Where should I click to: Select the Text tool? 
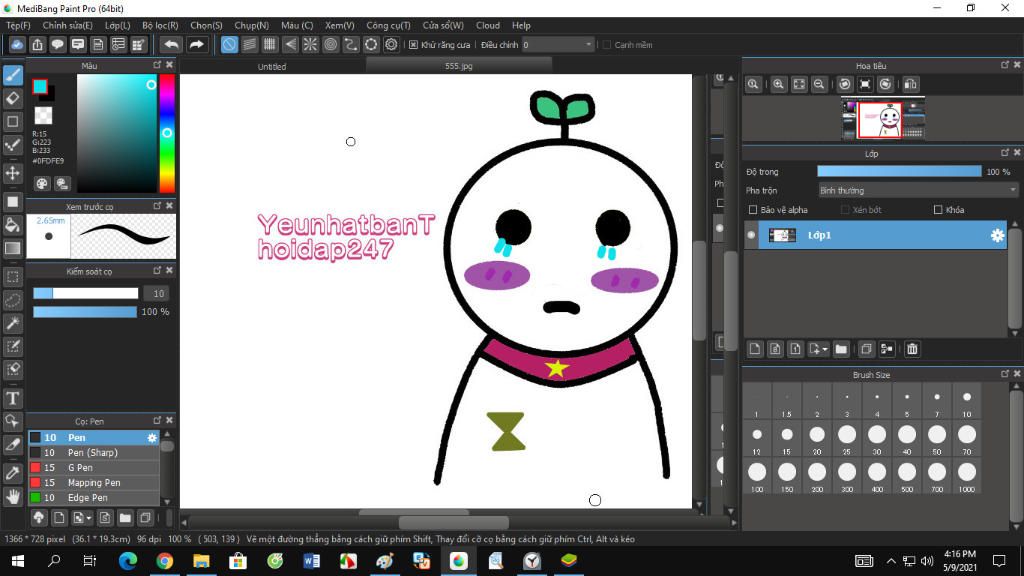click(12, 398)
